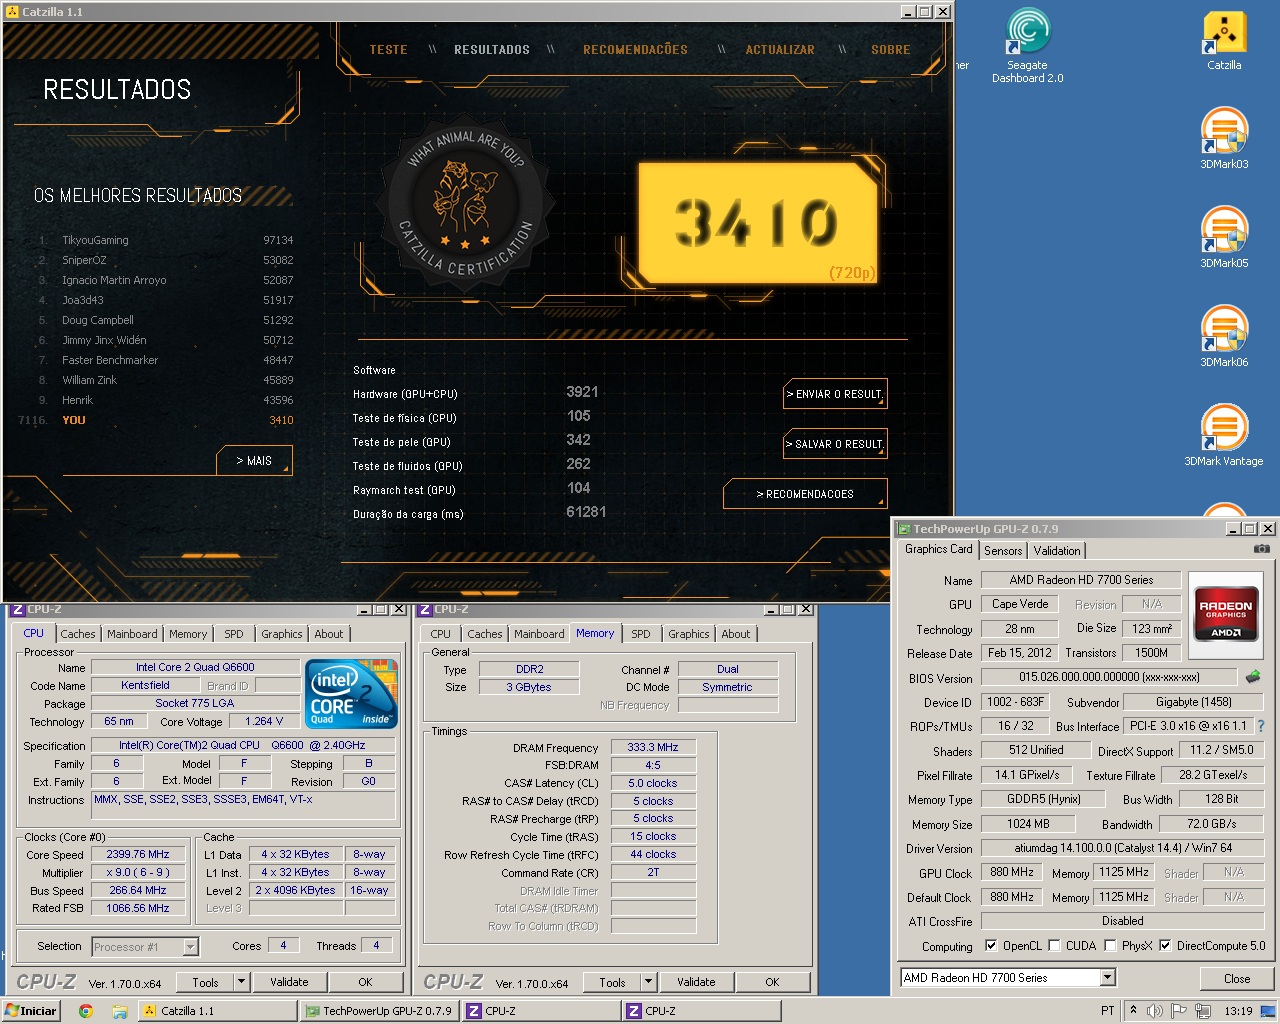This screenshot has height=1024, width=1280.
Task: Switch to TechPowerUp GPU-Z taskbar button
Action: [x=378, y=1011]
